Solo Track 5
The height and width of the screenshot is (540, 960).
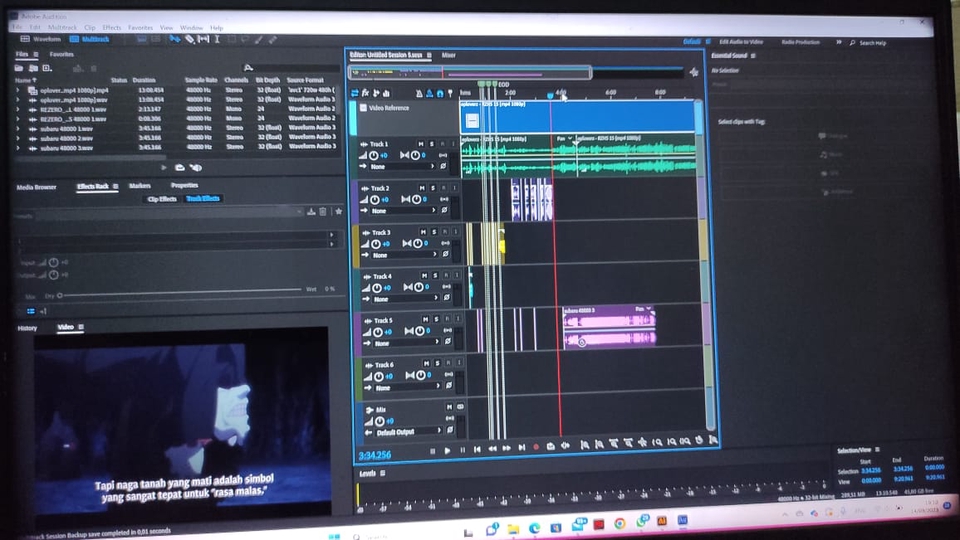(x=436, y=320)
